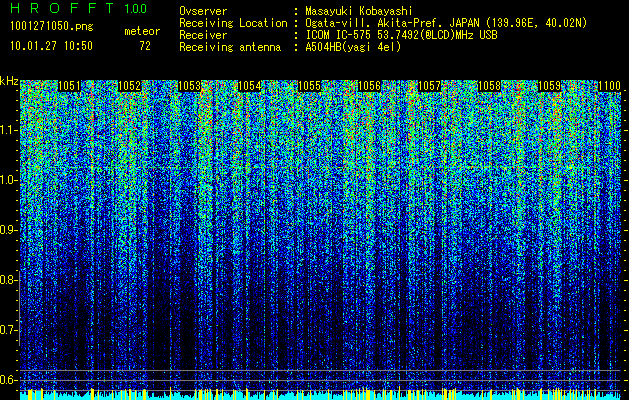Click the 1058 time marker
The image size is (629, 400).
(489, 86)
